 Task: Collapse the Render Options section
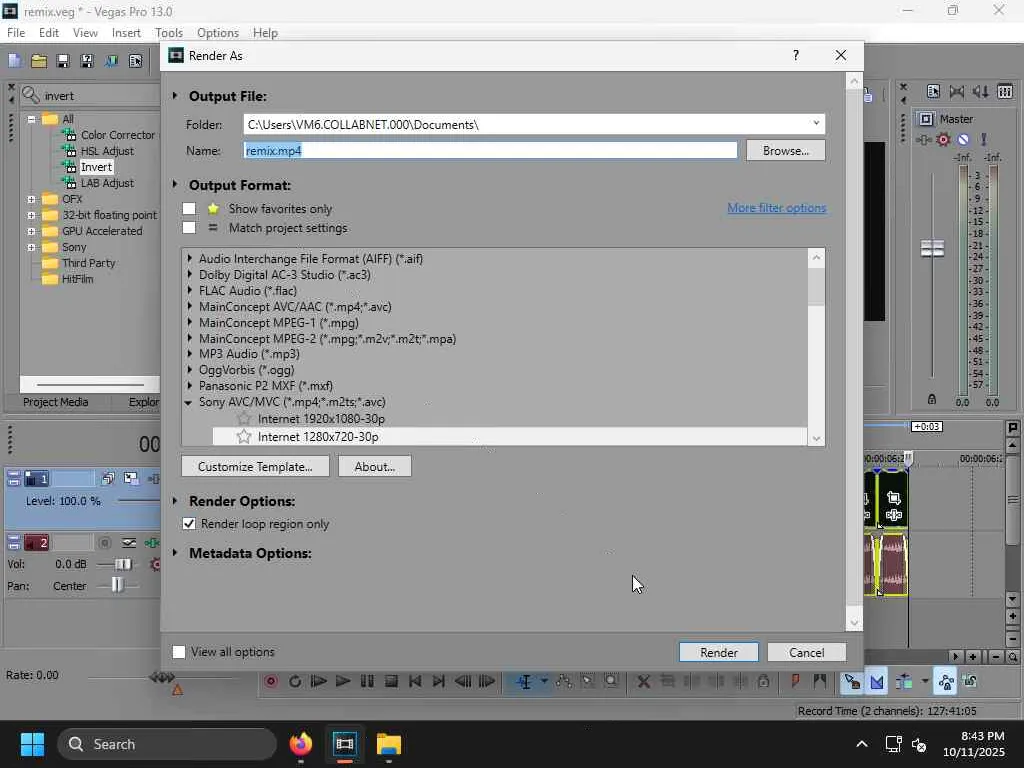175,501
